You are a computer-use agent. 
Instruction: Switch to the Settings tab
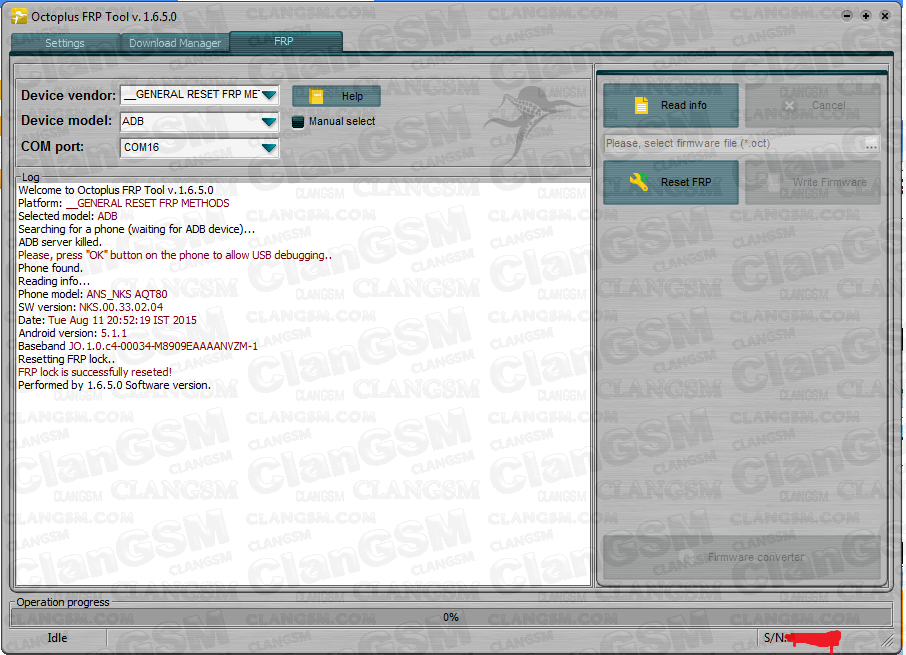click(x=65, y=43)
